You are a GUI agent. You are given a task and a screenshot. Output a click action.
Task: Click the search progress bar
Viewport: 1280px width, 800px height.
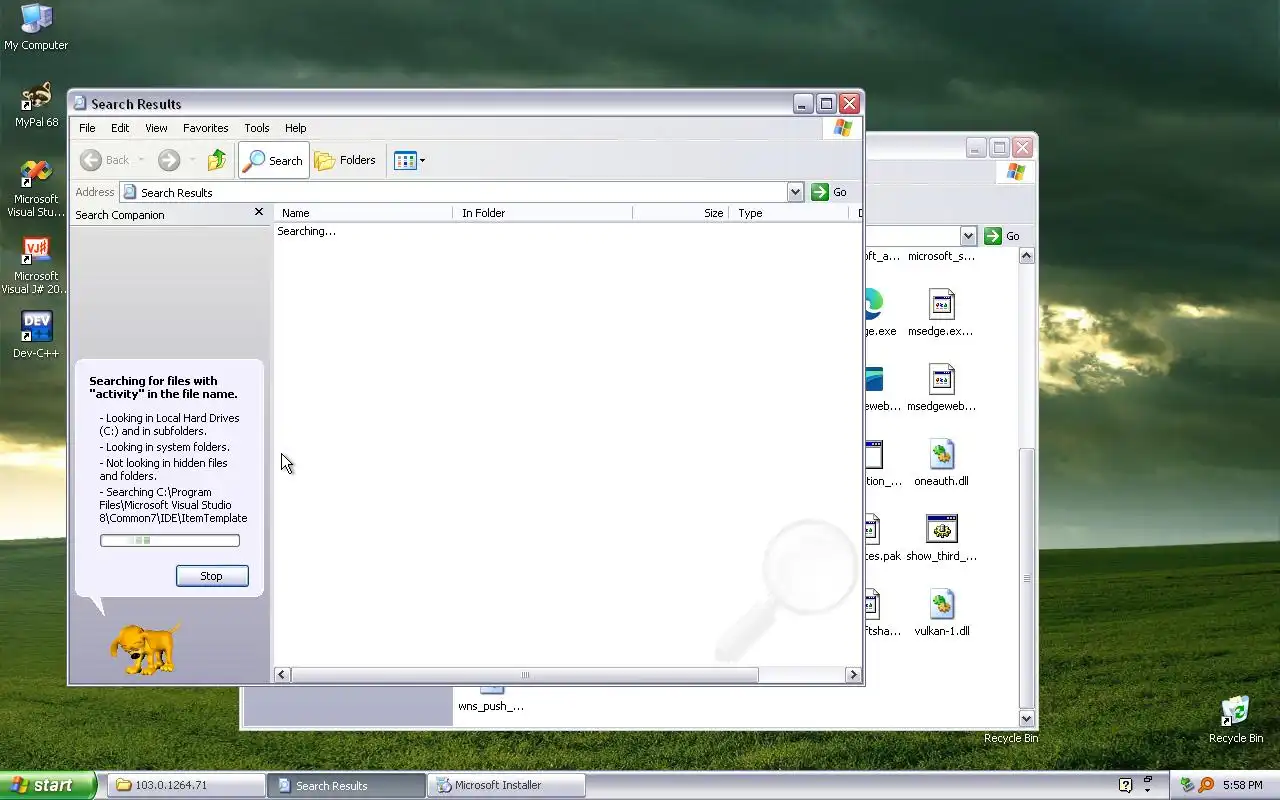click(x=170, y=541)
